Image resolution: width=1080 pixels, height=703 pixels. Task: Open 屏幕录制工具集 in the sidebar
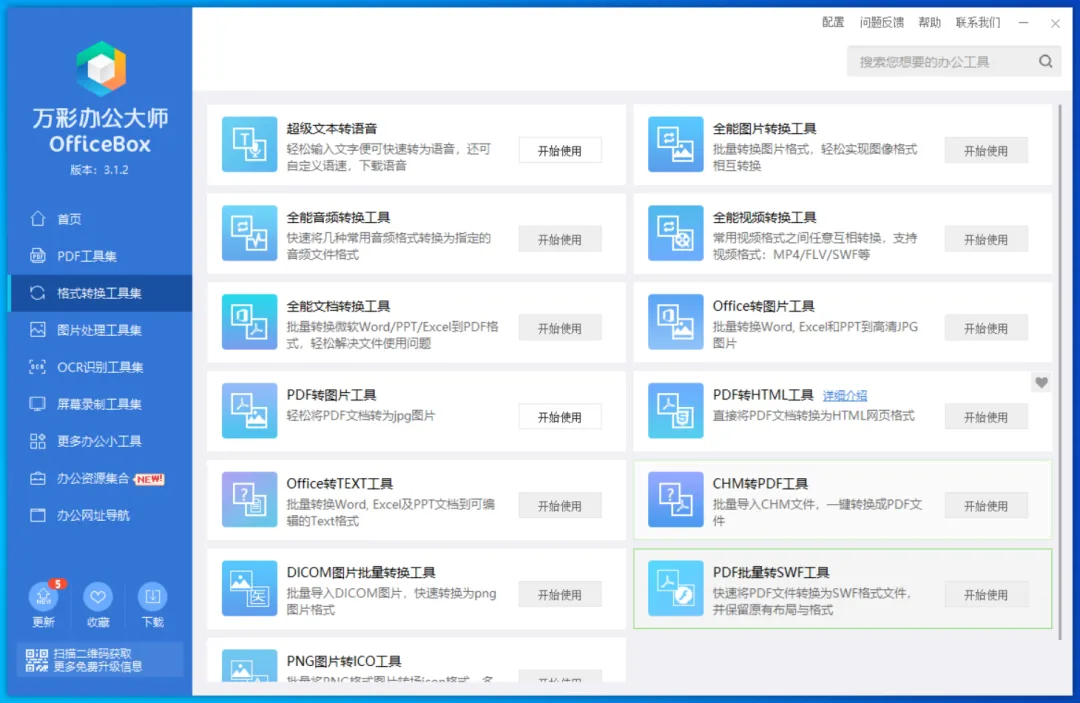(x=100, y=404)
